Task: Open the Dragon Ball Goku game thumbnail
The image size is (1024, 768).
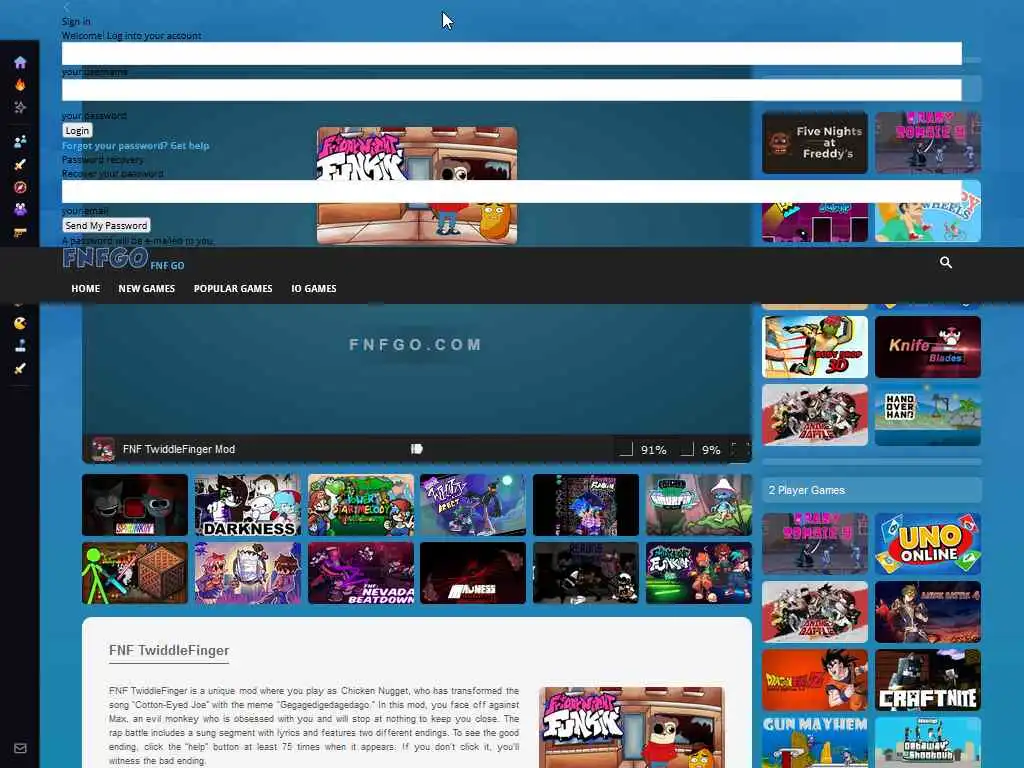Action: pos(814,680)
